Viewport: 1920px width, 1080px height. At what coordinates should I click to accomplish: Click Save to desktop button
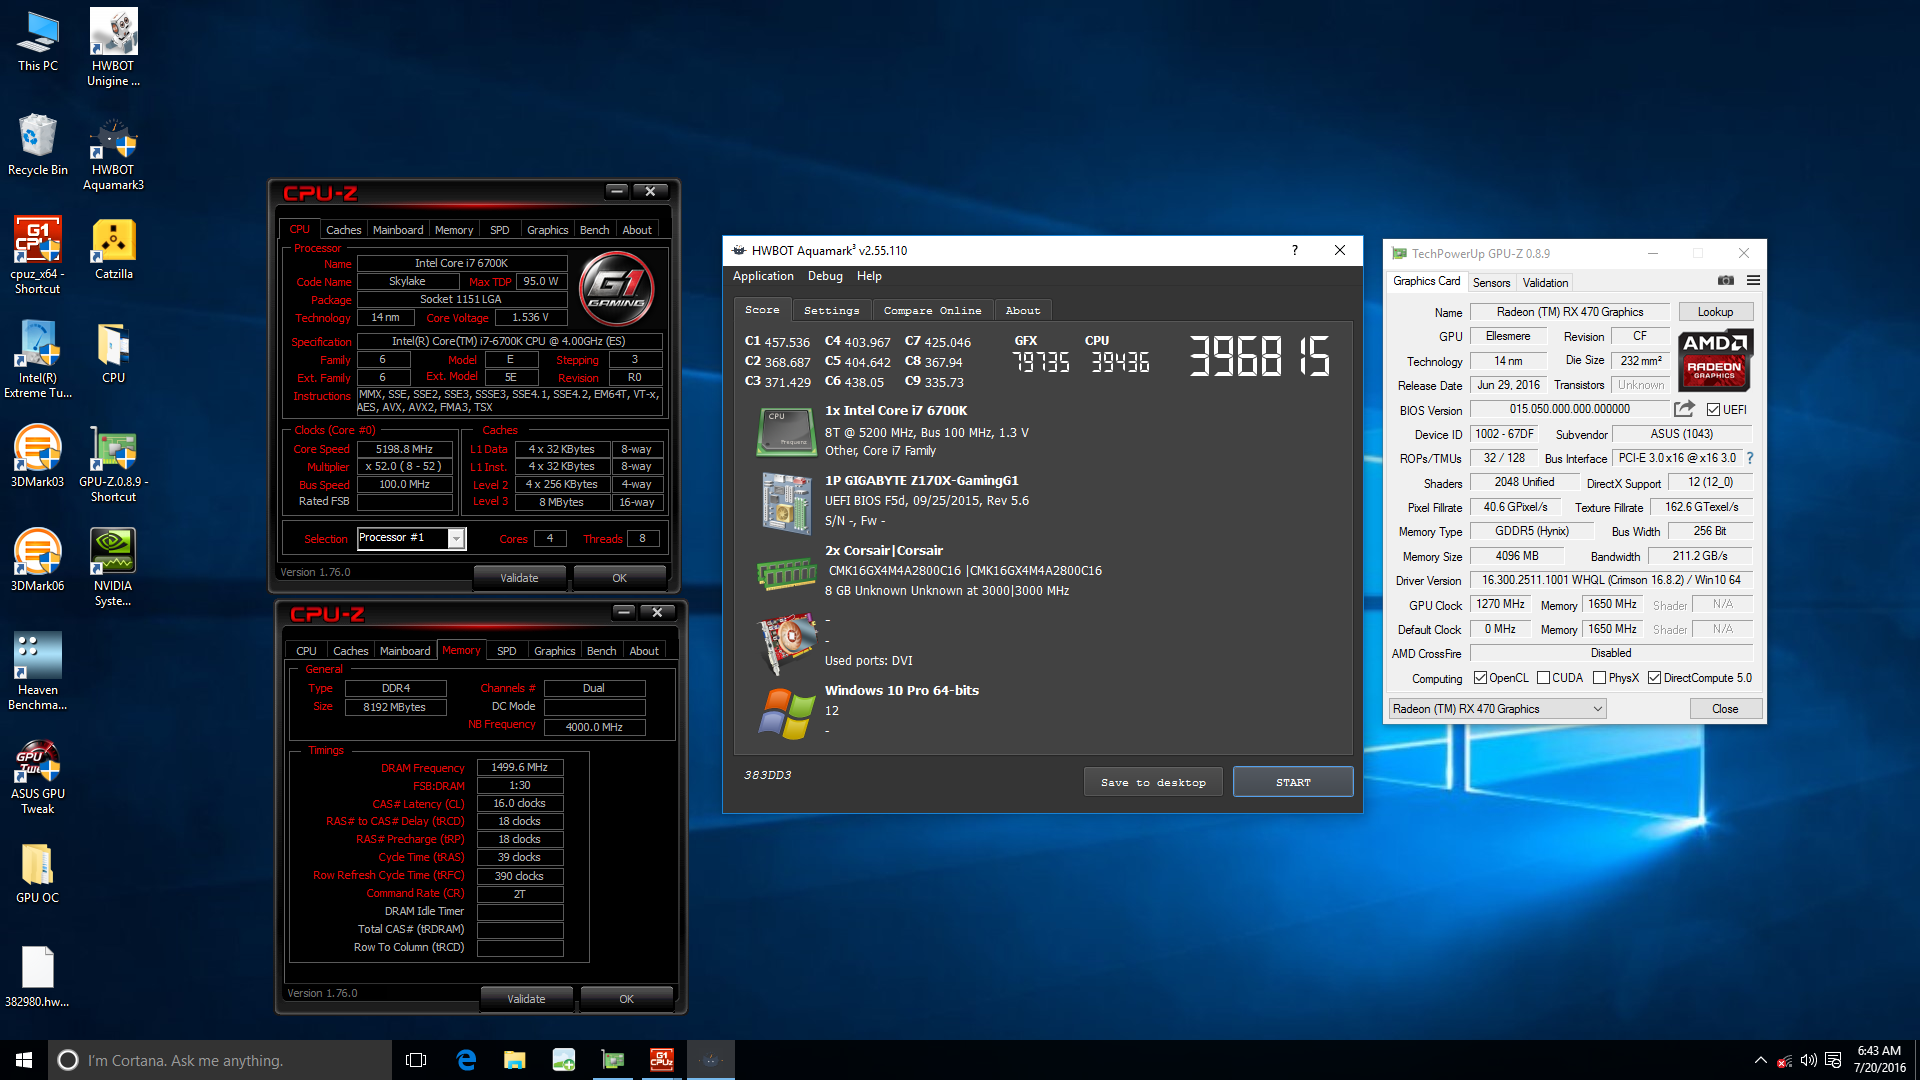tap(1153, 782)
